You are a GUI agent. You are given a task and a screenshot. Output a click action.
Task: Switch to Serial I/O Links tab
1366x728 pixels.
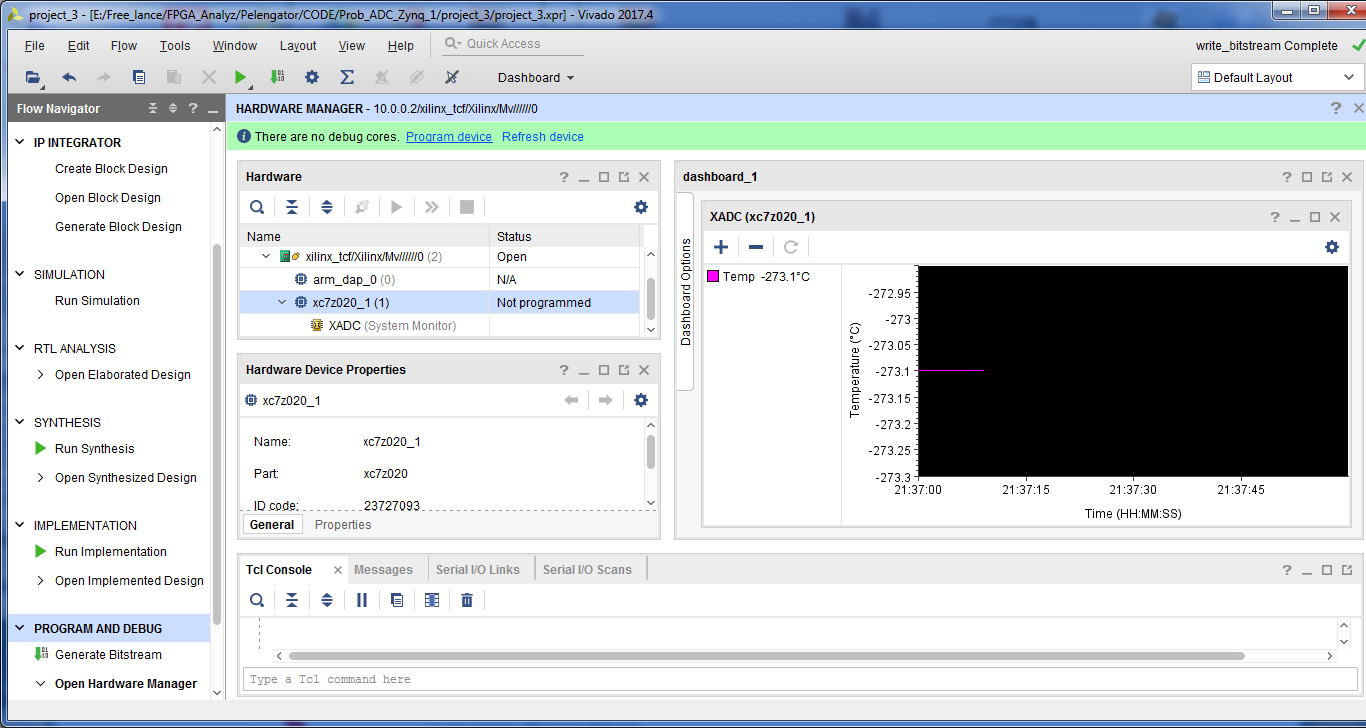(478, 570)
